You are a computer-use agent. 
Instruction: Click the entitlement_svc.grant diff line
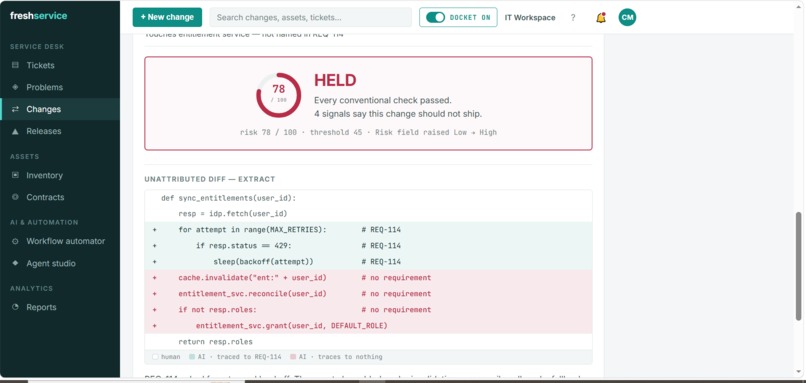coord(368,325)
